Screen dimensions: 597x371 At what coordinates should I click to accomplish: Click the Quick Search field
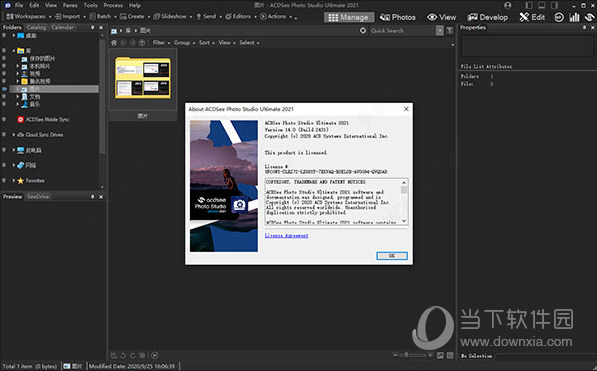click(x=402, y=30)
